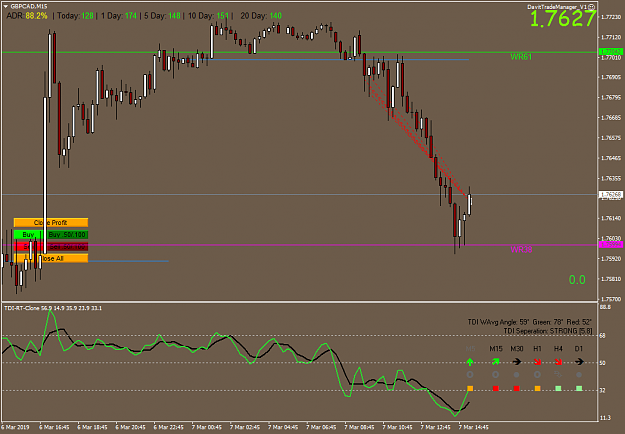Open the chart menu arrow by GBPCAD,M15

(6, 6)
